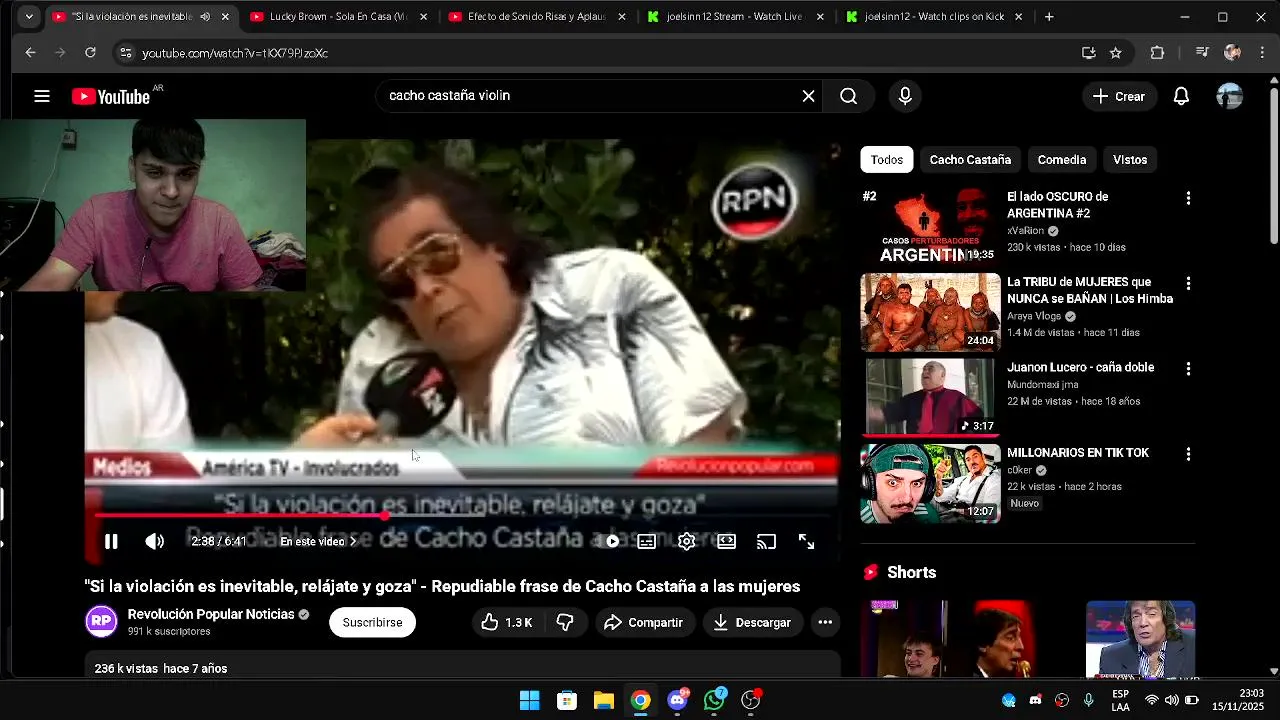Reload the page
The height and width of the screenshot is (720, 1280).
pyautogui.click(x=90, y=53)
